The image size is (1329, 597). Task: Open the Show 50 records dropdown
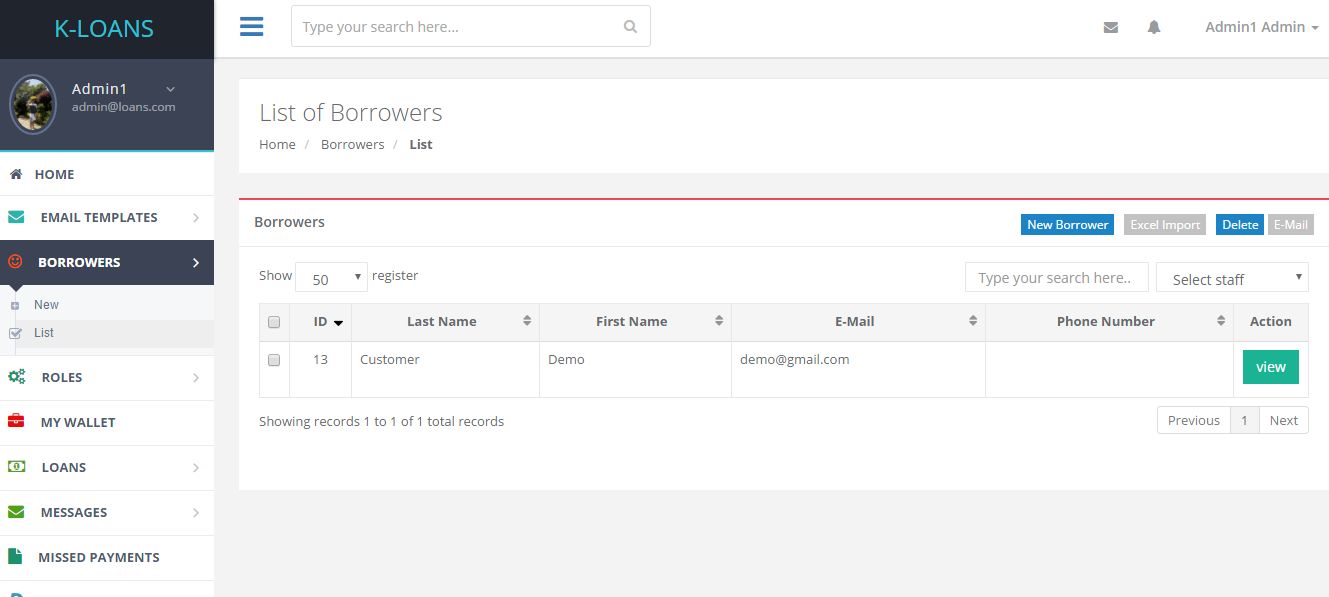pos(331,278)
